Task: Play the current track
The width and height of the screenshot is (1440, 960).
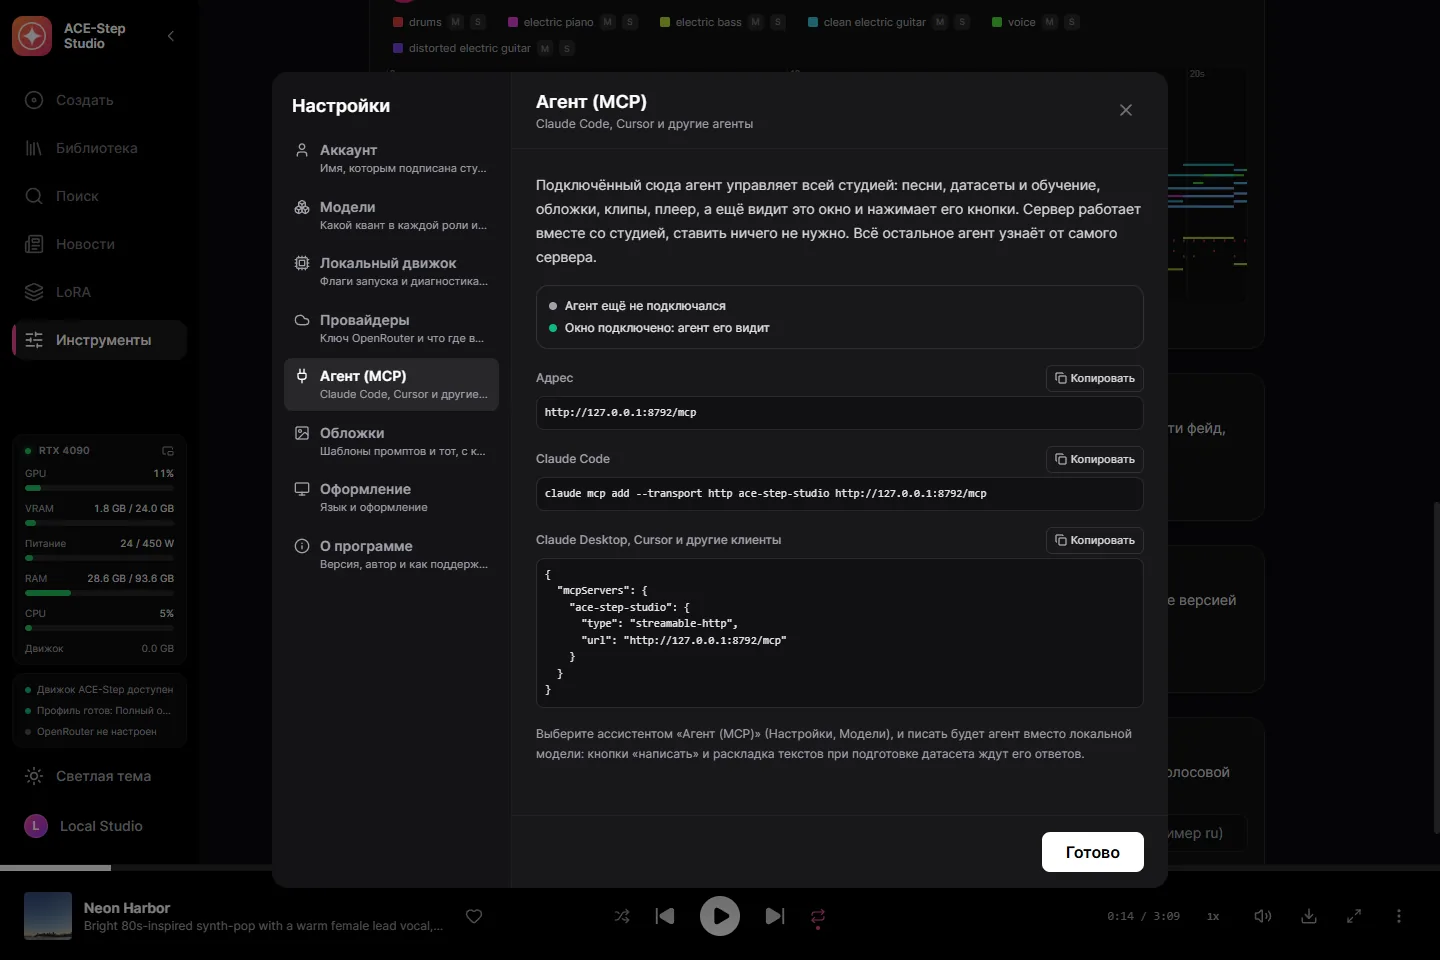Action: pos(720,916)
